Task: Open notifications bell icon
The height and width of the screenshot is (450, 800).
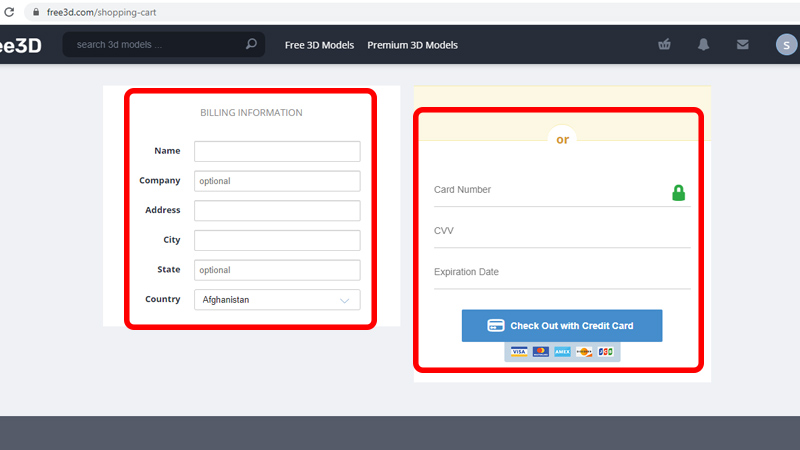Action: [x=704, y=44]
